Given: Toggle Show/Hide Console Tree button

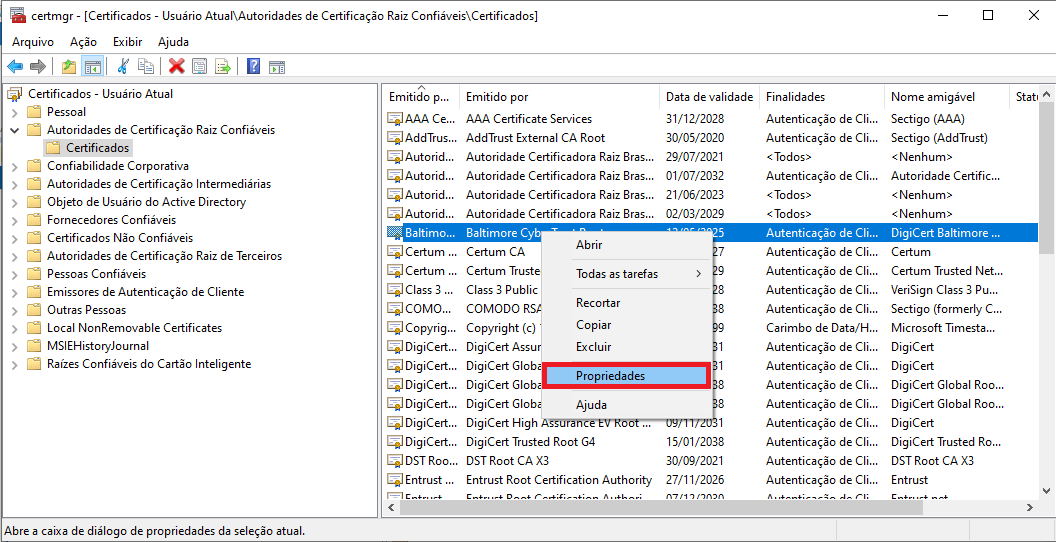Looking at the screenshot, I should 92,67.
